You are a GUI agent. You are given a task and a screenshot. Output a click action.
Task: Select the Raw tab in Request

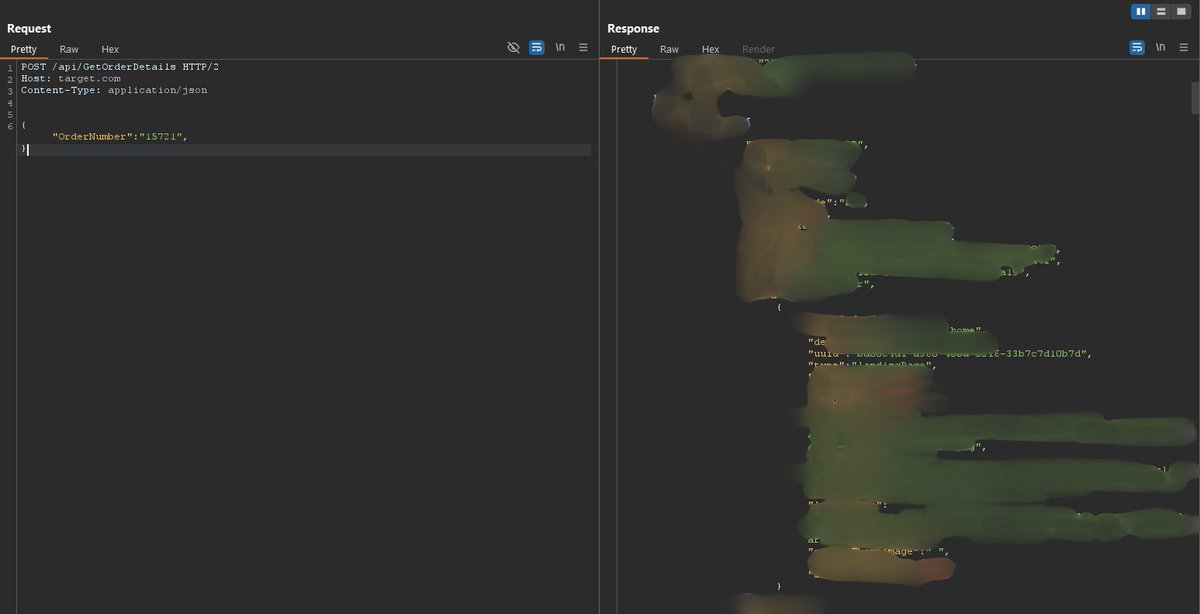[x=69, y=49]
